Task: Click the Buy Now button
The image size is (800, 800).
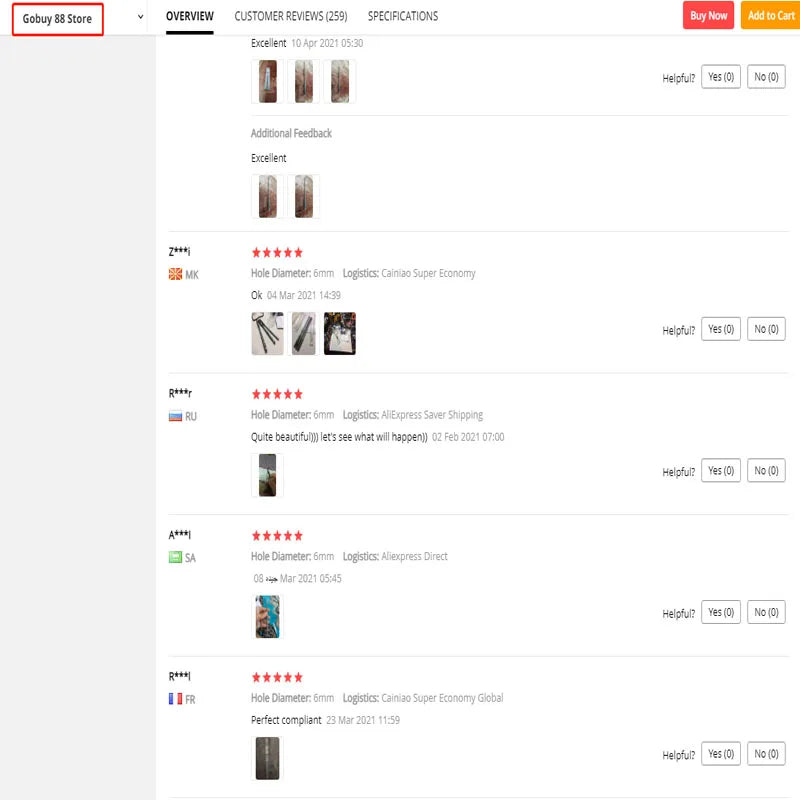Action: pyautogui.click(x=708, y=15)
